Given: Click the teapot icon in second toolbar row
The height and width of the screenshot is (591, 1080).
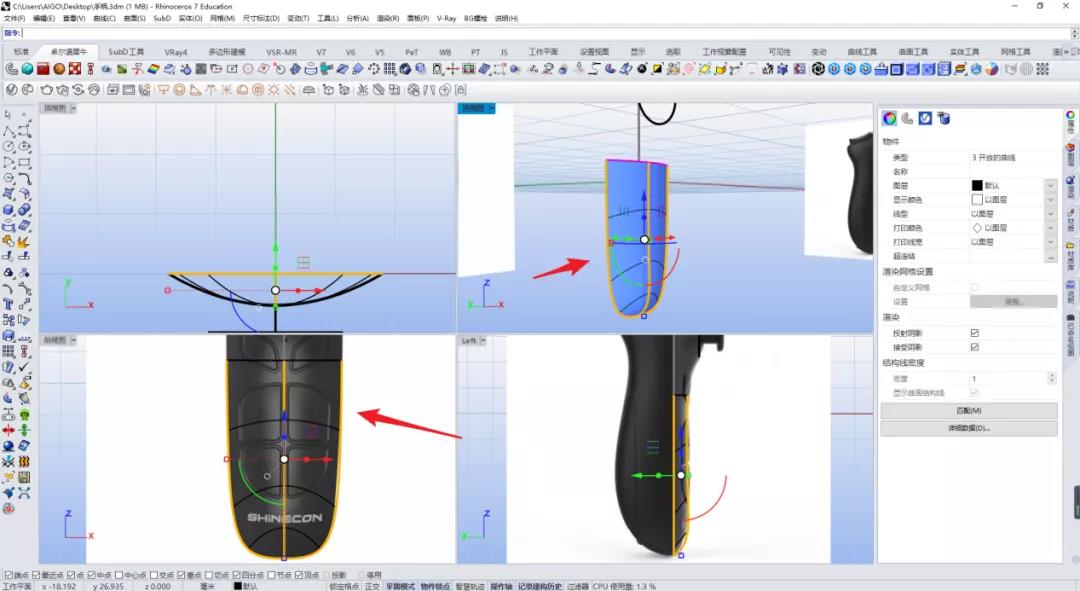Looking at the screenshot, I should pos(47,90).
